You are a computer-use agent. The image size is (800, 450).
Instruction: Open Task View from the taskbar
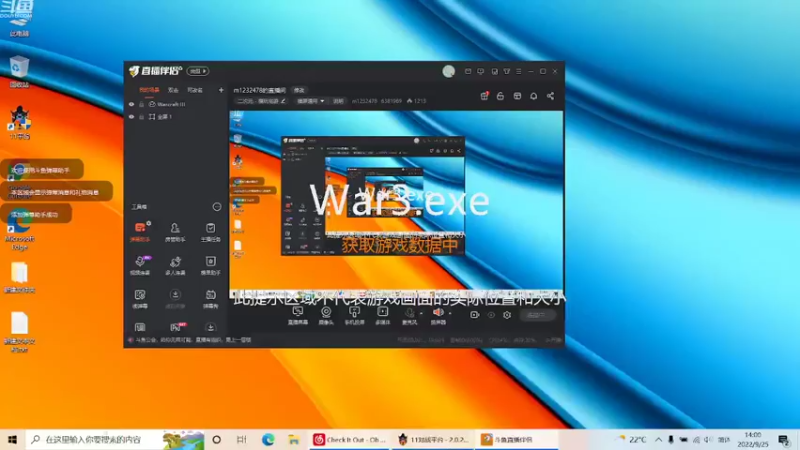coord(241,439)
